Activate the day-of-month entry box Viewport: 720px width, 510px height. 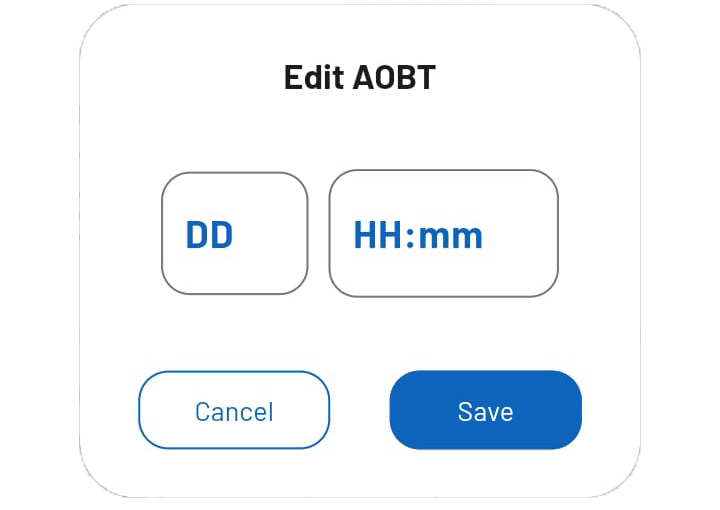pyautogui.click(x=234, y=233)
